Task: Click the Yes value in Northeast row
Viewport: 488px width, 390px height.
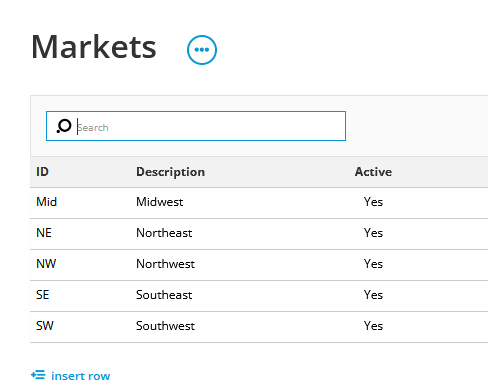Action: pyautogui.click(x=373, y=233)
